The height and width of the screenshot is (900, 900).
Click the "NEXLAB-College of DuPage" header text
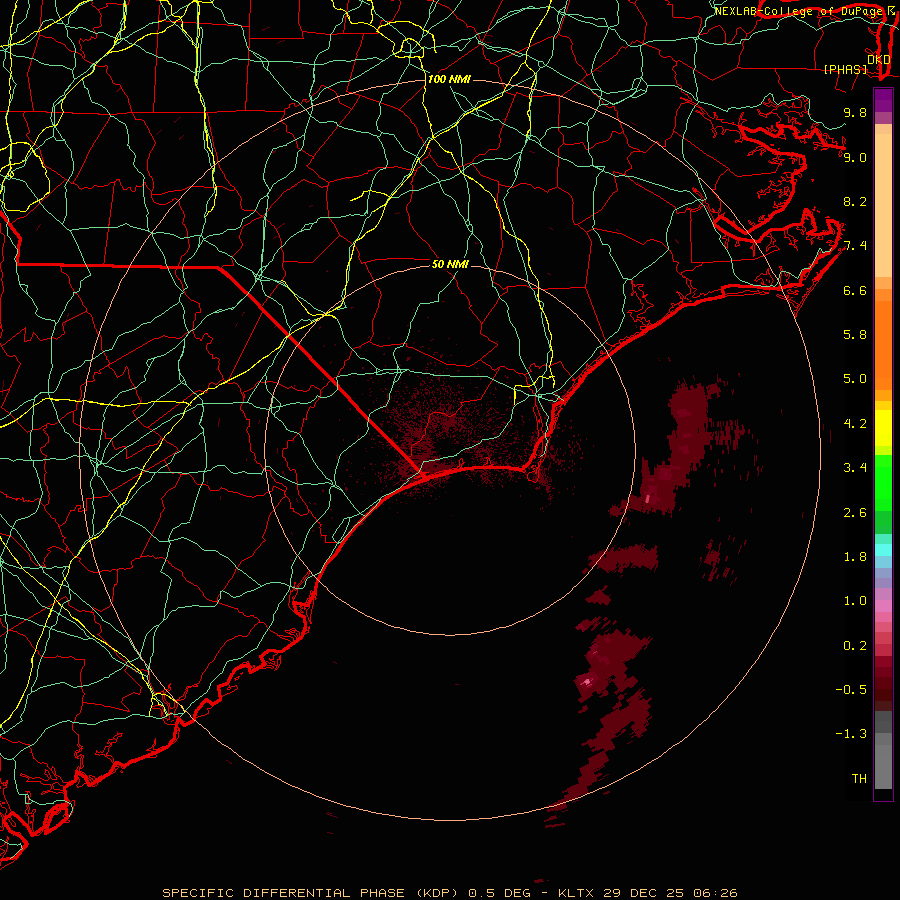[800, 11]
